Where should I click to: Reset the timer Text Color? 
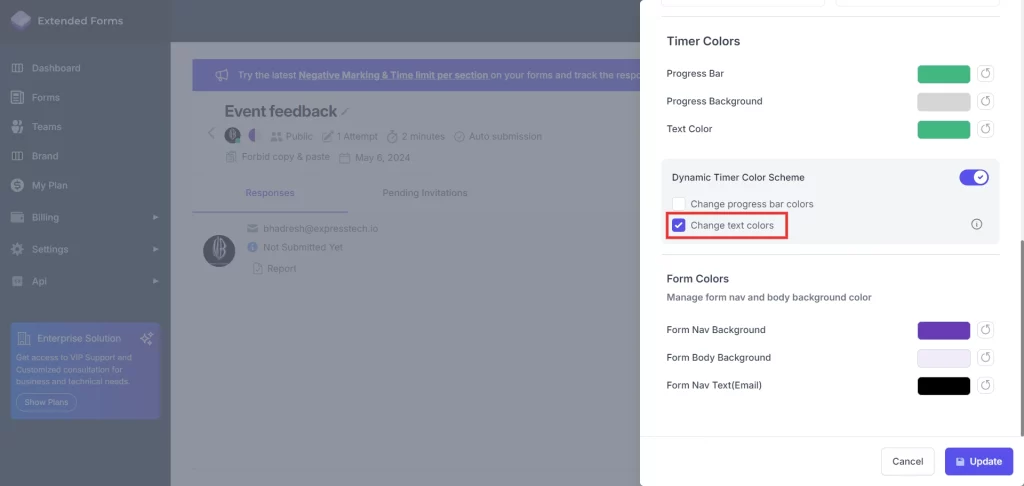[985, 129]
